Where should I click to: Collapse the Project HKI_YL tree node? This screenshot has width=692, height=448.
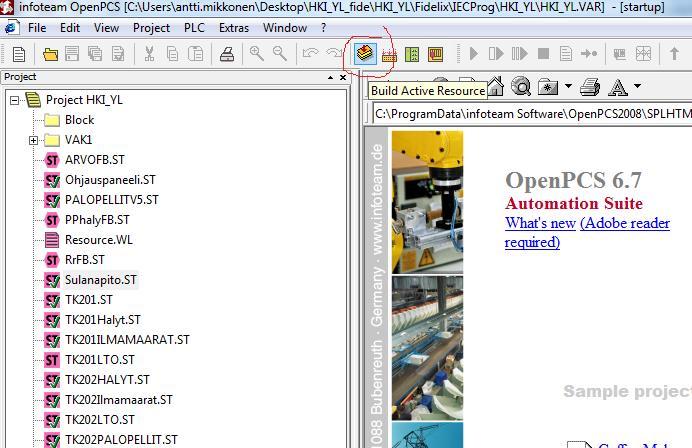click(x=15, y=100)
